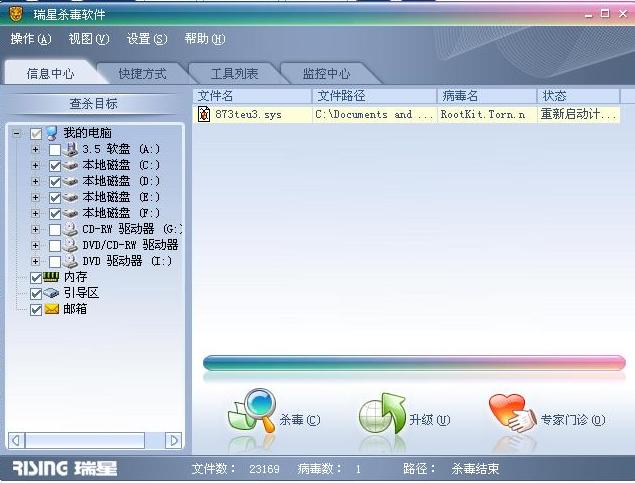Image resolution: width=635 pixels, height=483 pixels.
Task: Expand the 3.5 软盘 (A:) node
Action: coord(36,149)
